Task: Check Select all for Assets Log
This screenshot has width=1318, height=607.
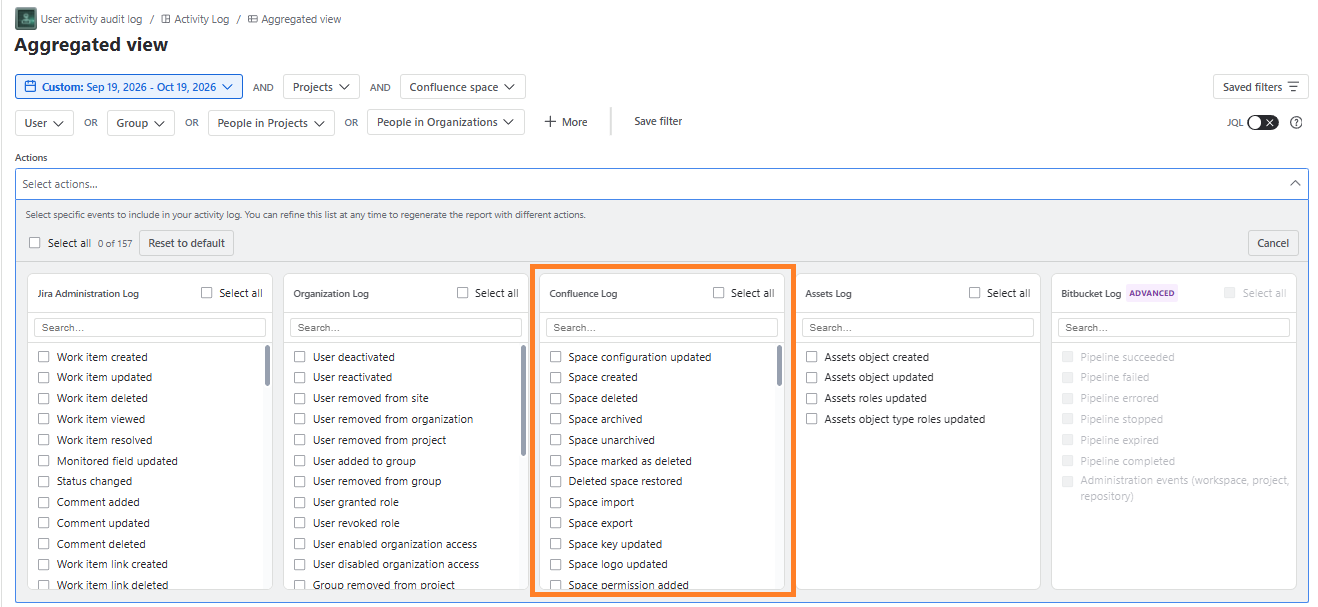Action: 975,293
